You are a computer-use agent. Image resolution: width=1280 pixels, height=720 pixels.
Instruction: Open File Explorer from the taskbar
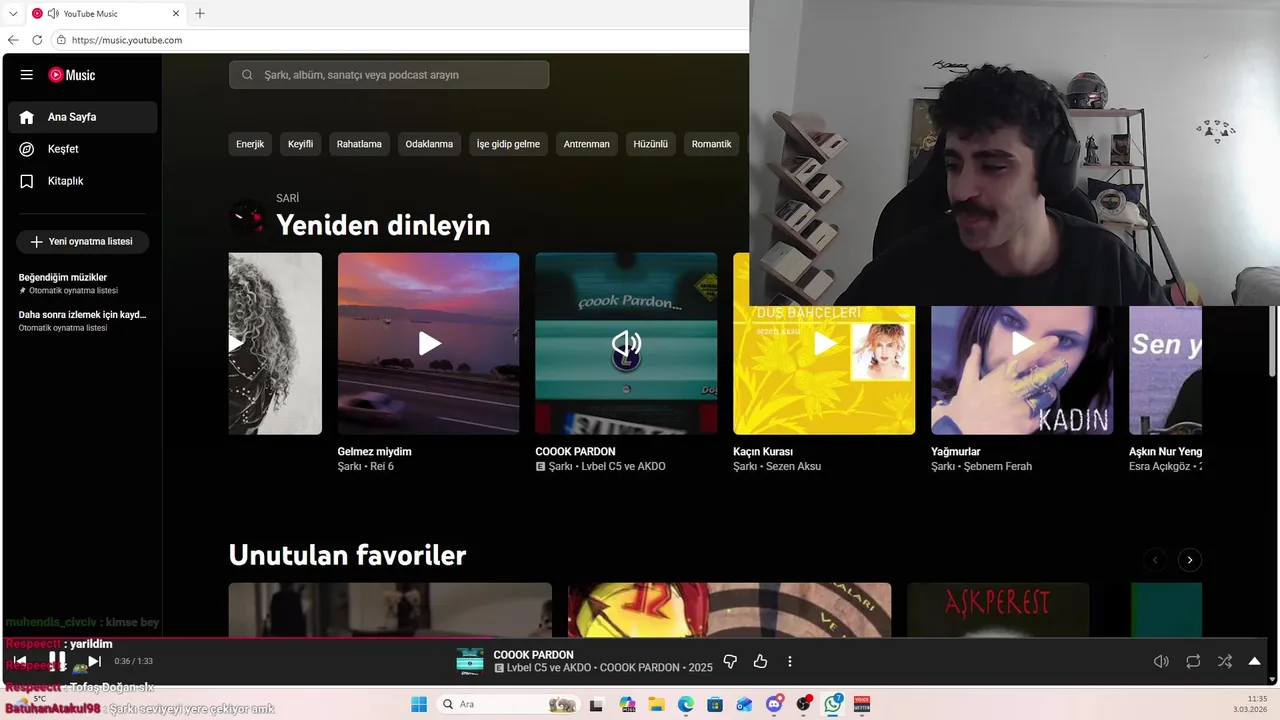pyautogui.click(x=656, y=704)
